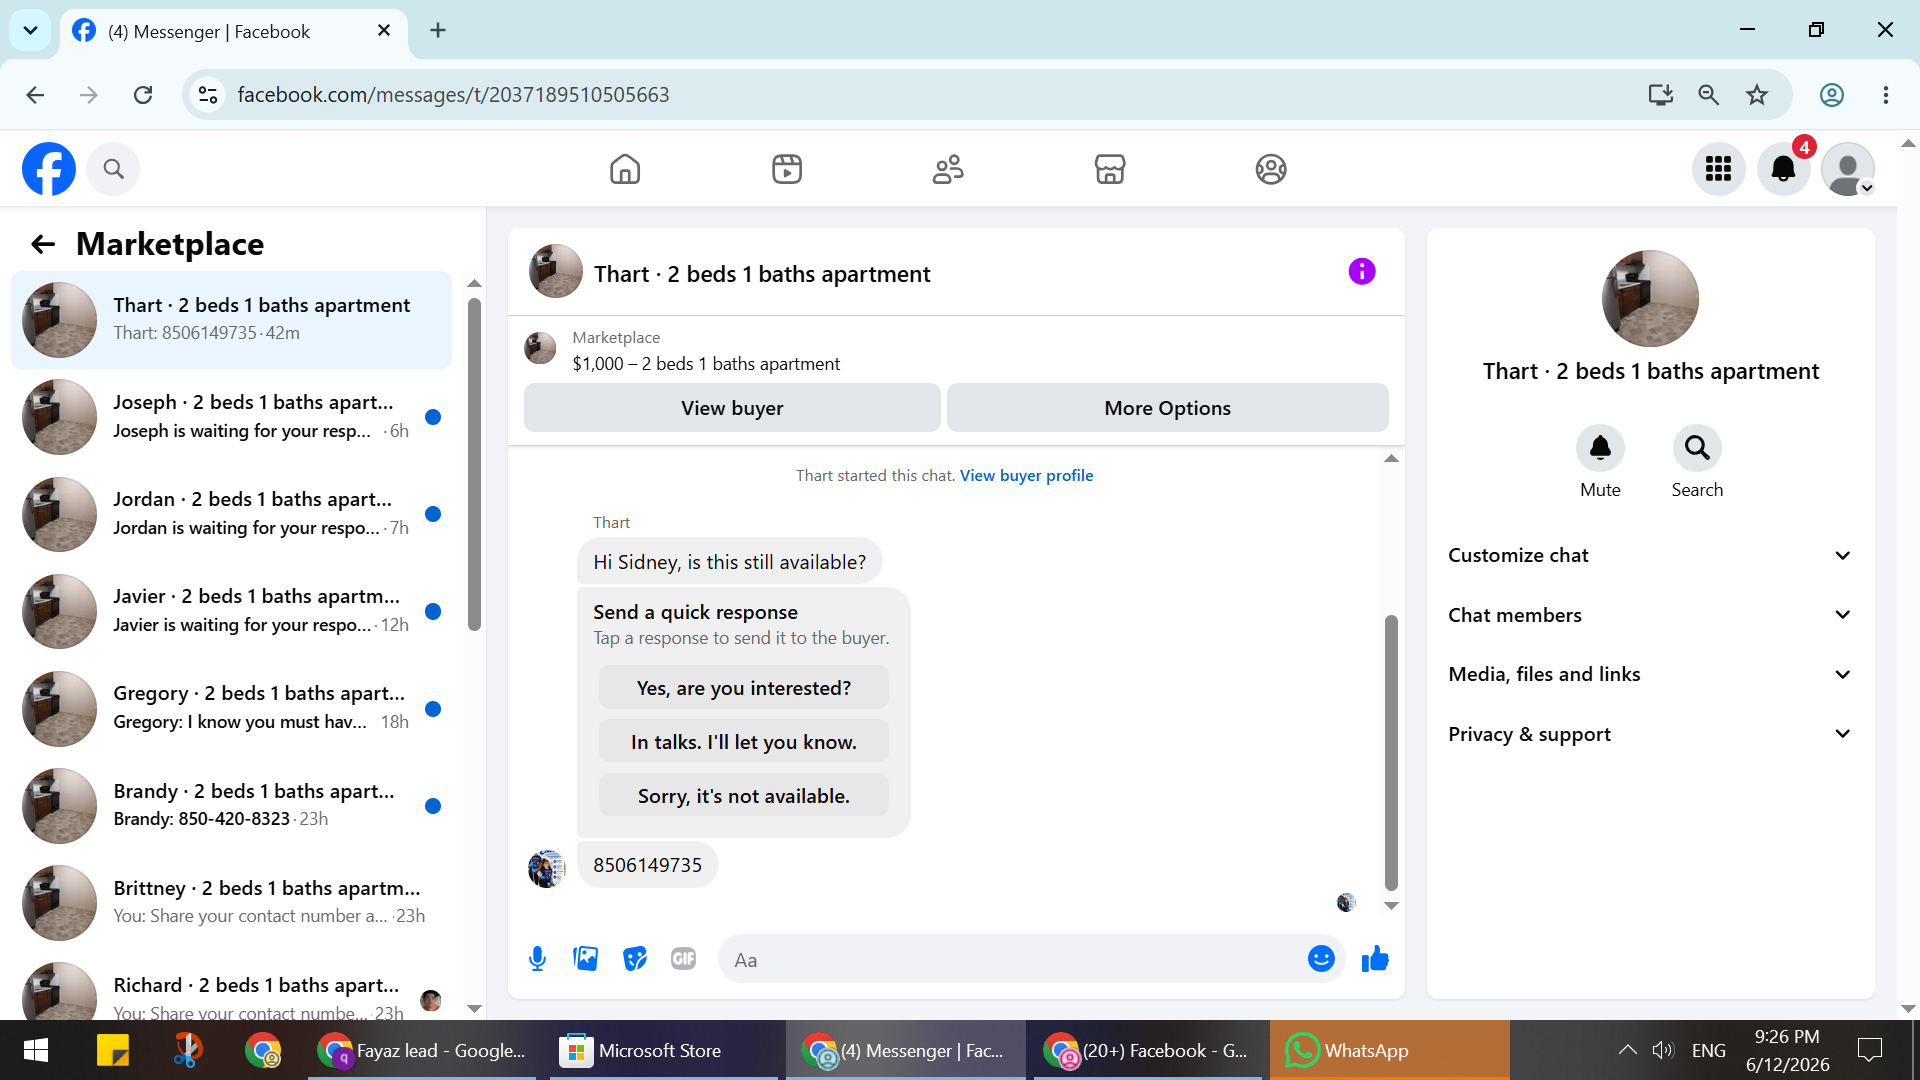Close the Messenger Facebook tab
The image size is (1920, 1080).
point(384,31)
